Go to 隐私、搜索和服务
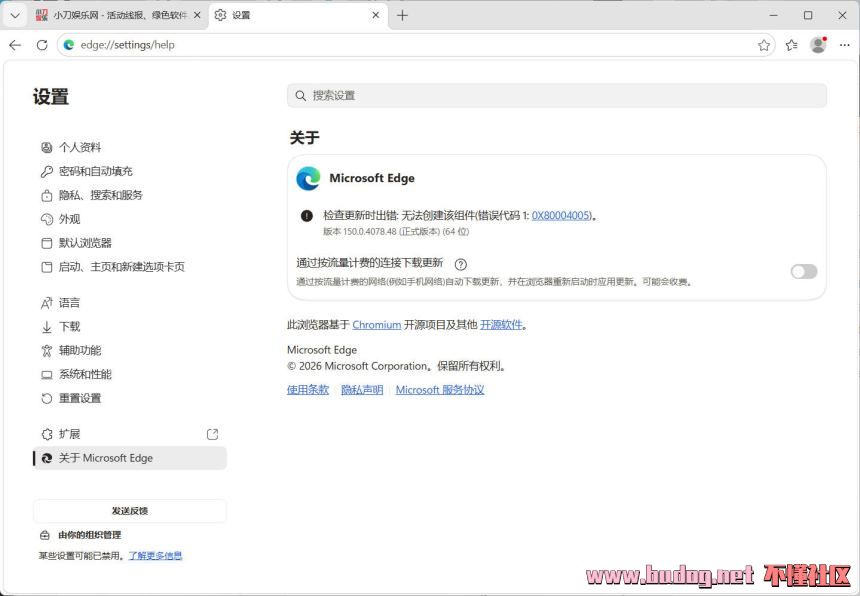 [x=131, y=195]
